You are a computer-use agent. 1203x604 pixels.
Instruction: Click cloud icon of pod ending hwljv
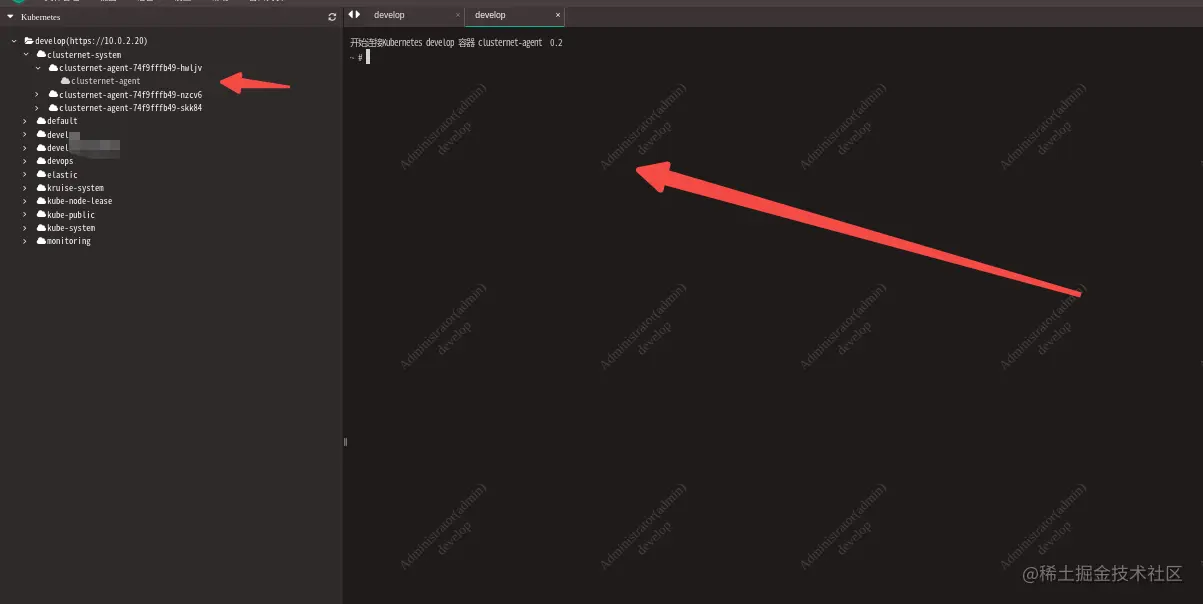tap(53, 68)
